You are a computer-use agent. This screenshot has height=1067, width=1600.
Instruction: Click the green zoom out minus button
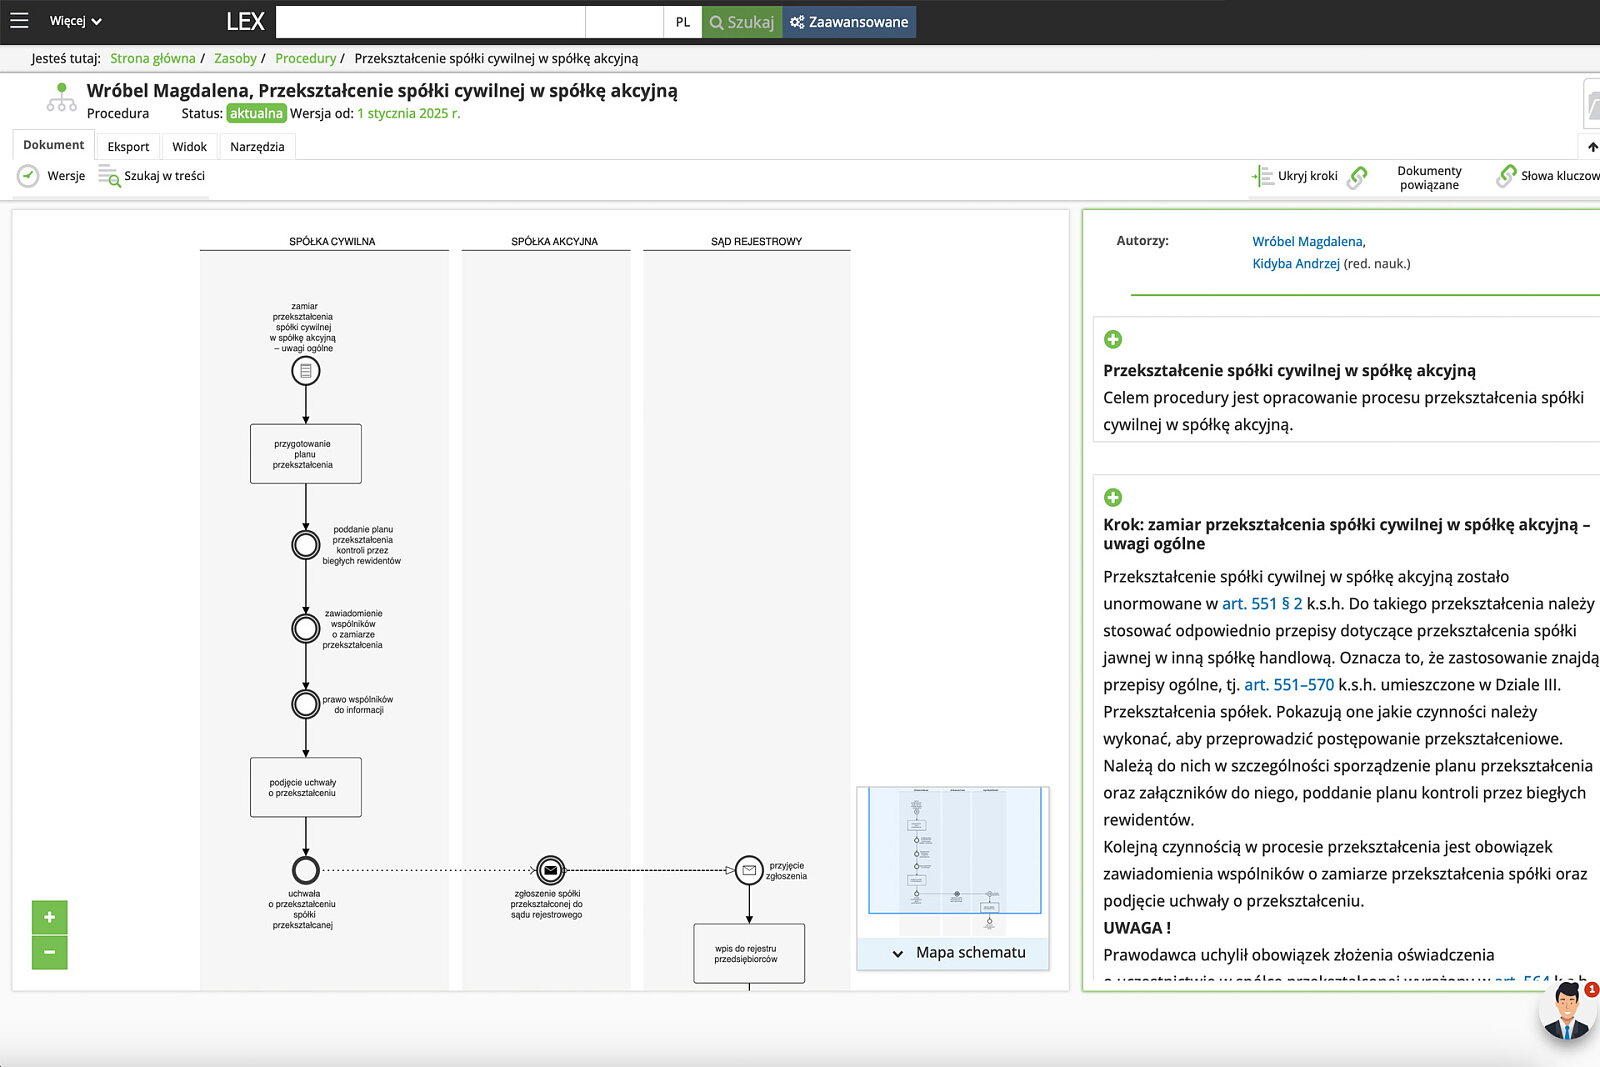pyautogui.click(x=49, y=952)
